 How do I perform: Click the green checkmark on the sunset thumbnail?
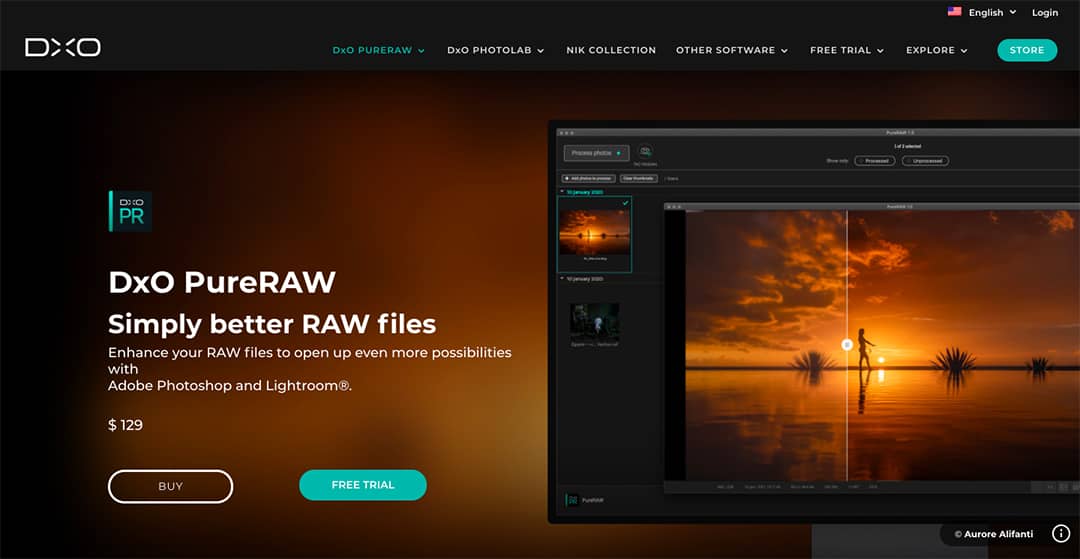point(625,203)
